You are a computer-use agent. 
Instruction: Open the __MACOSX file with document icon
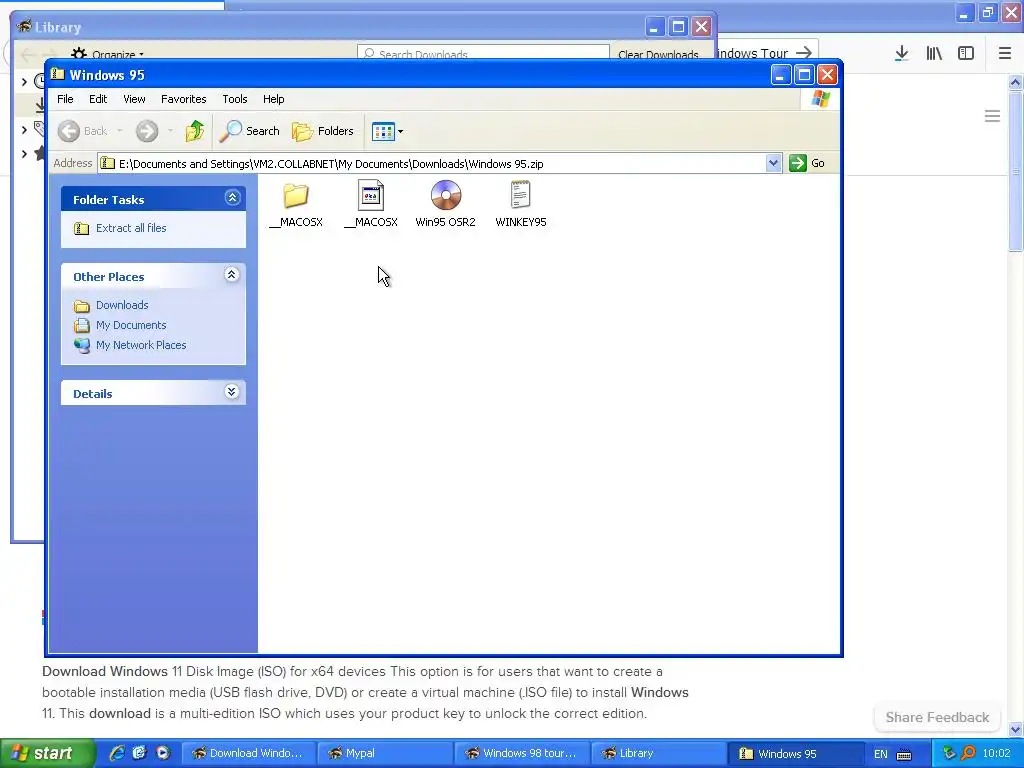click(x=371, y=195)
